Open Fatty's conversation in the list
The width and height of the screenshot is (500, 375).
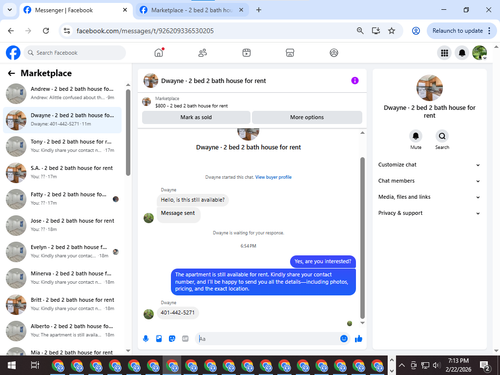point(62,199)
